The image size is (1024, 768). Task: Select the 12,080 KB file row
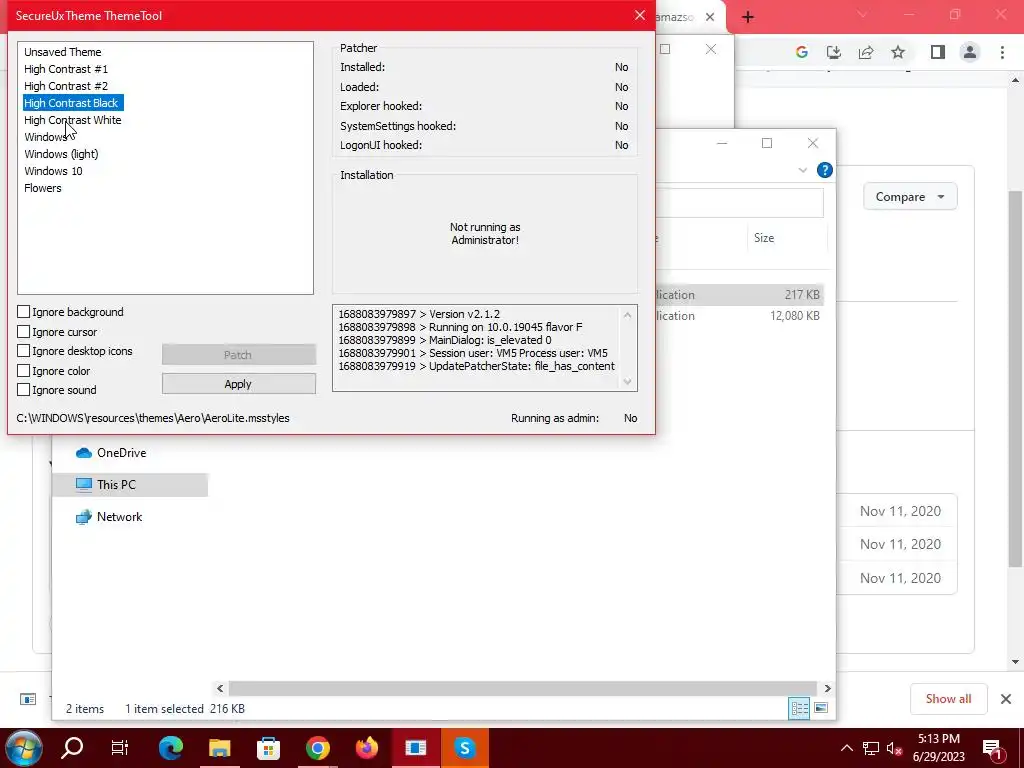738,315
